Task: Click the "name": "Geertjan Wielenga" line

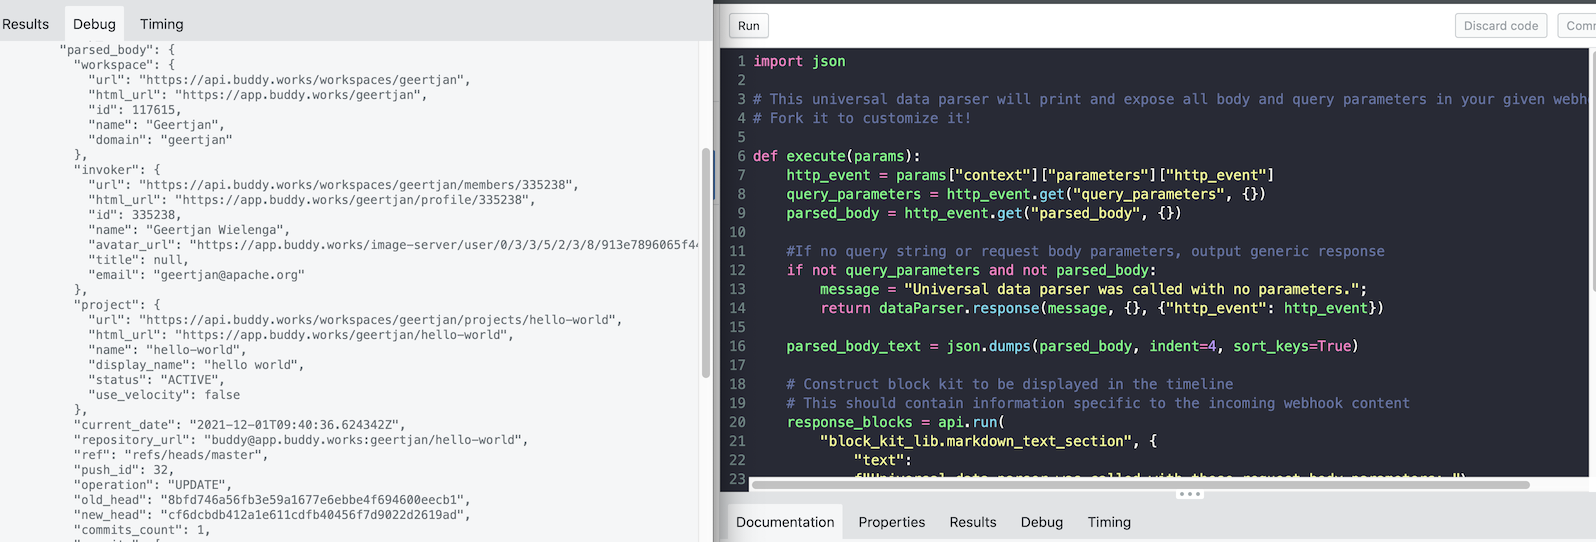Action: (x=189, y=230)
